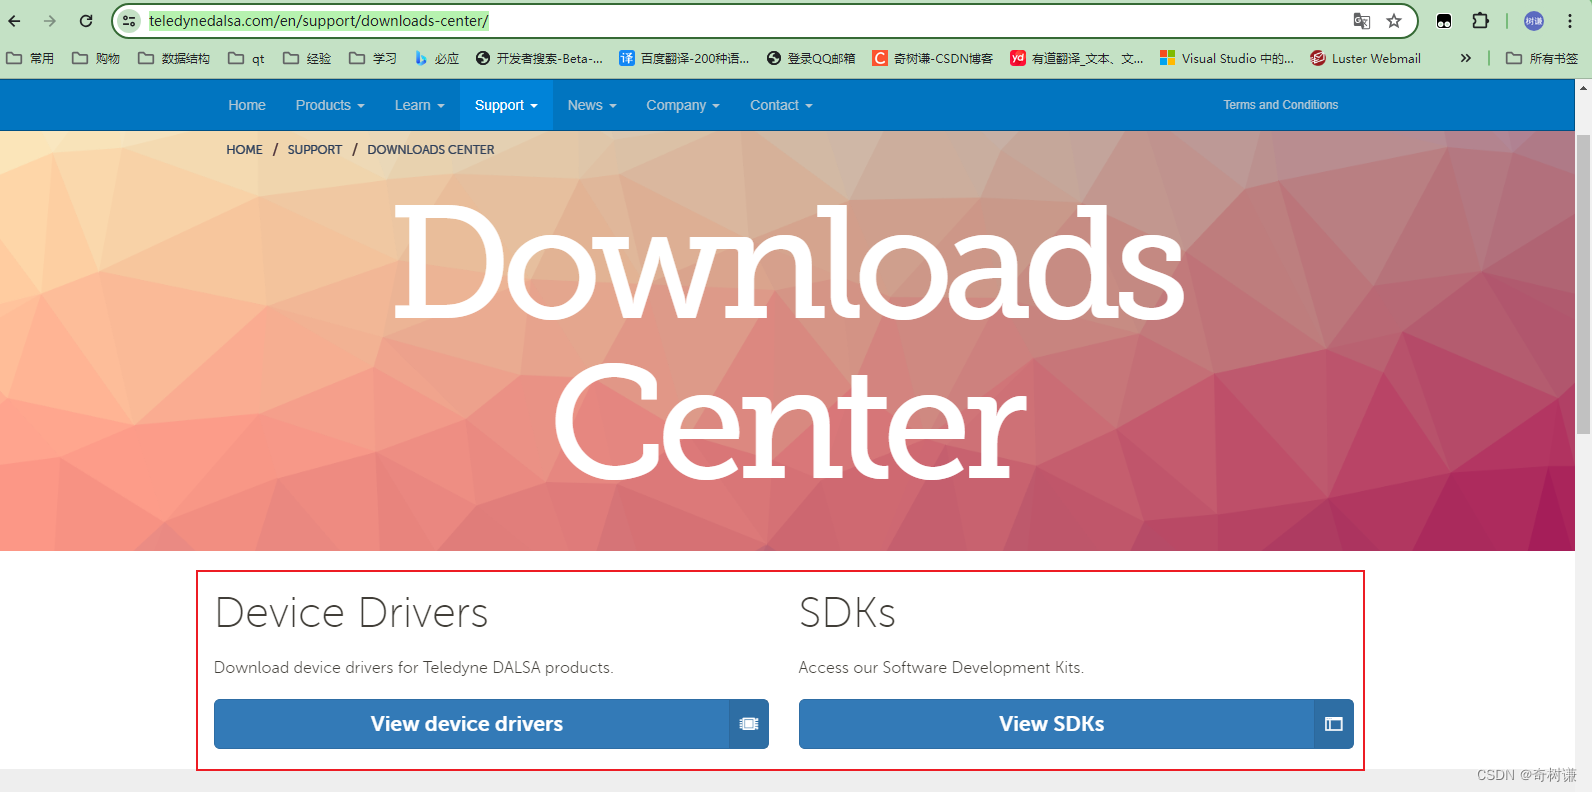This screenshot has height=792, width=1592.
Task: Open the extensions puzzle icon
Action: [1481, 20]
